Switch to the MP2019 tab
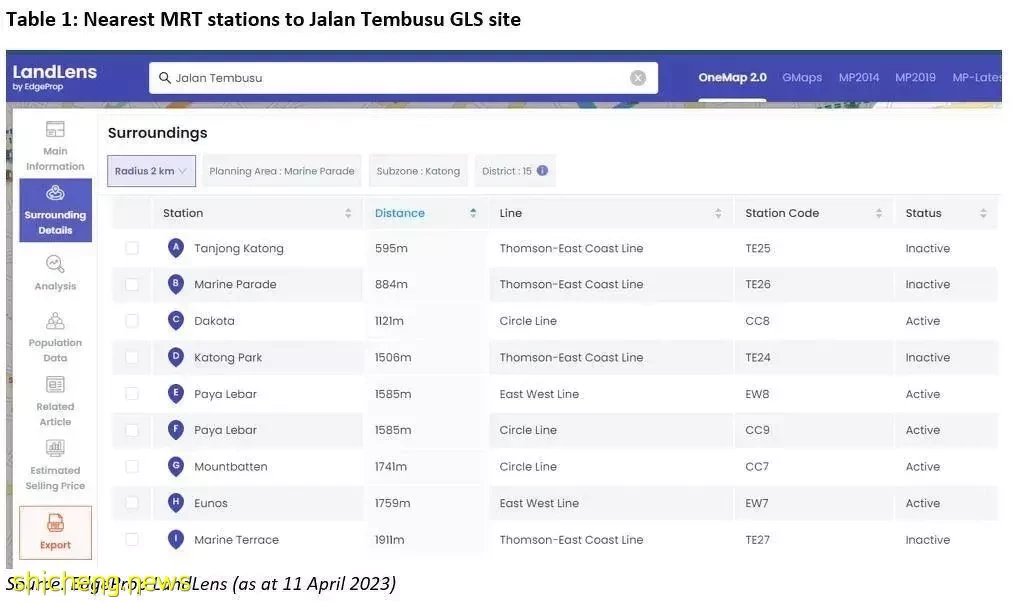The width and height of the screenshot is (1015, 602). click(915, 78)
